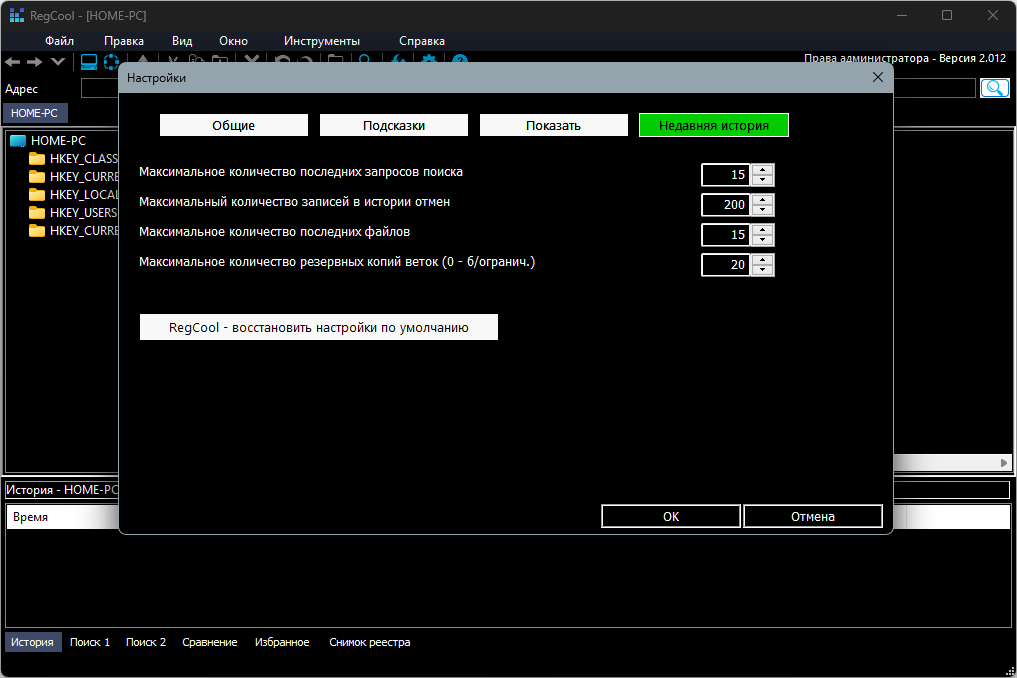The width and height of the screenshot is (1017, 678).
Task: Switch to the Показать settings tab
Action: pos(553,125)
